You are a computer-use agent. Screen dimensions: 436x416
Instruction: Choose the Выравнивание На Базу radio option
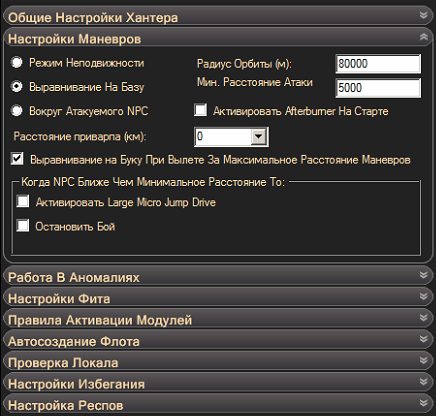(17, 86)
